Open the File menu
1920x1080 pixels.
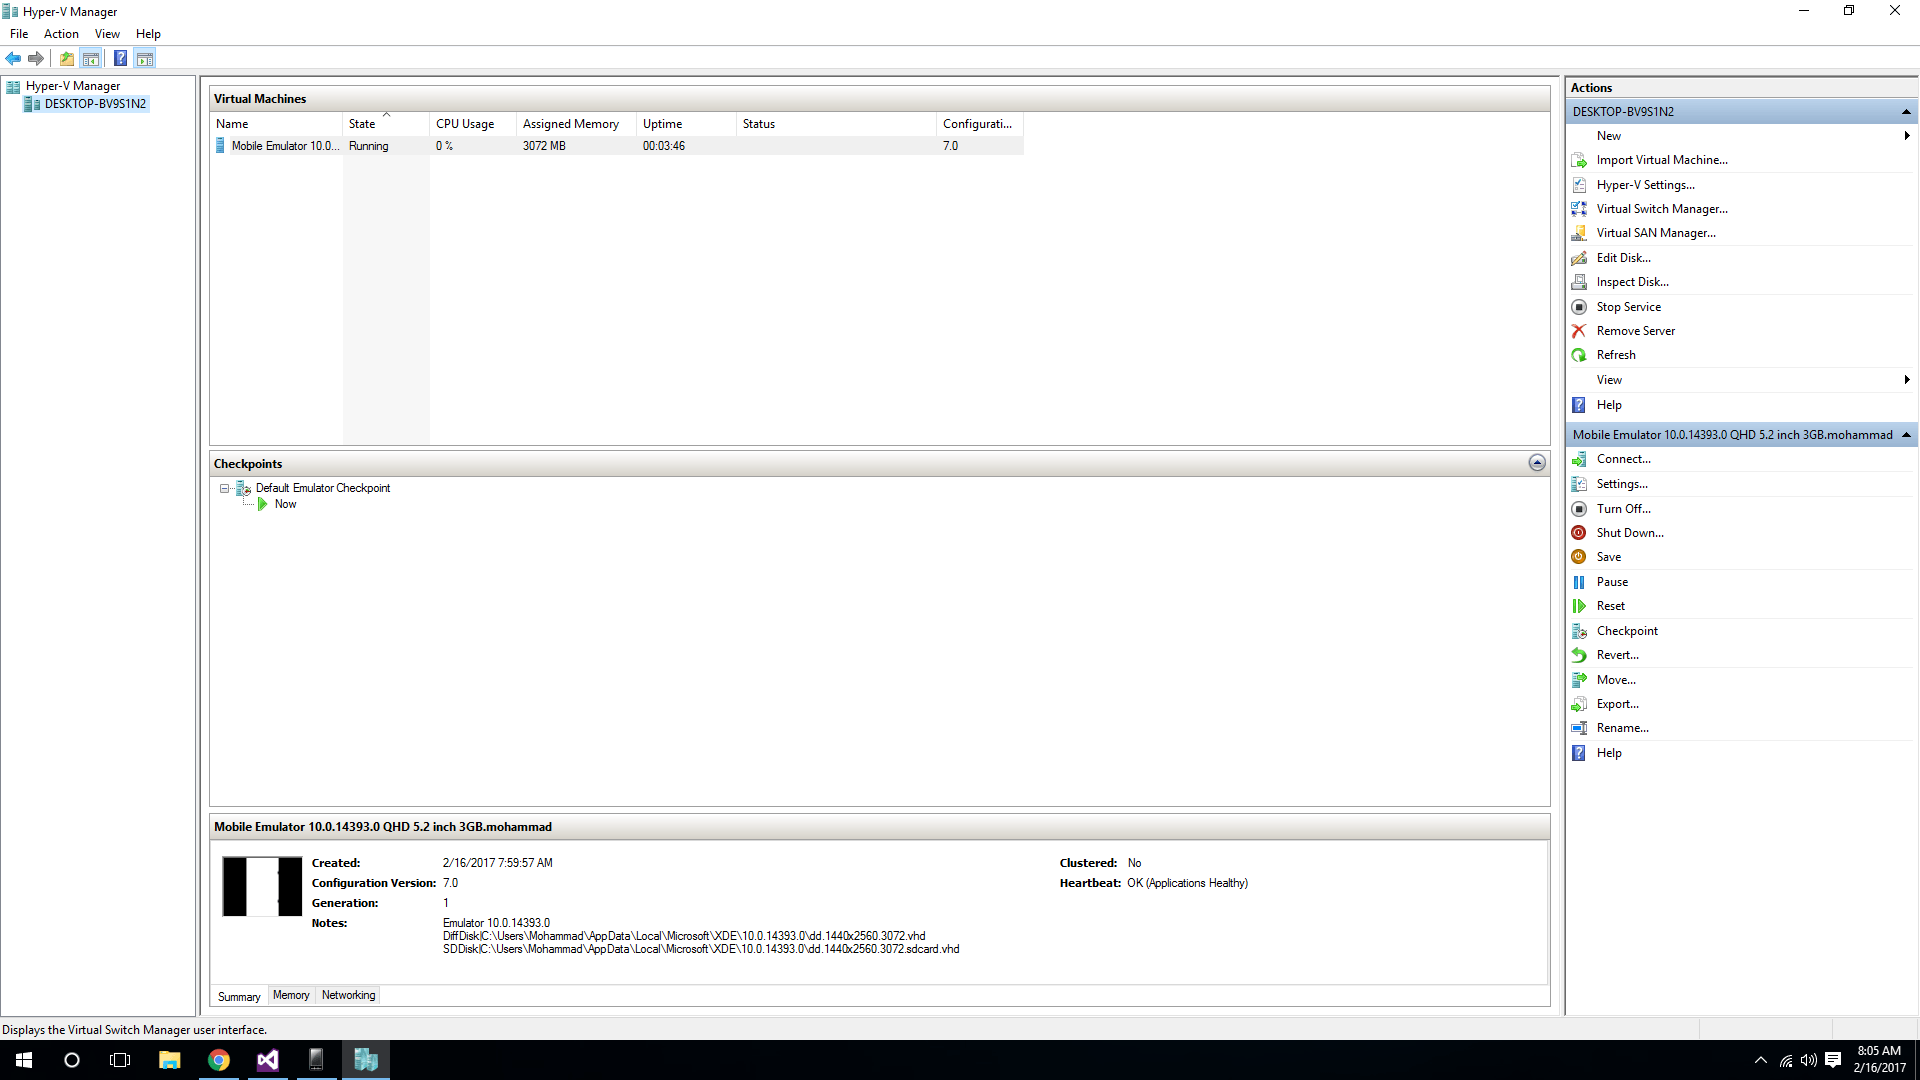pyautogui.click(x=19, y=34)
